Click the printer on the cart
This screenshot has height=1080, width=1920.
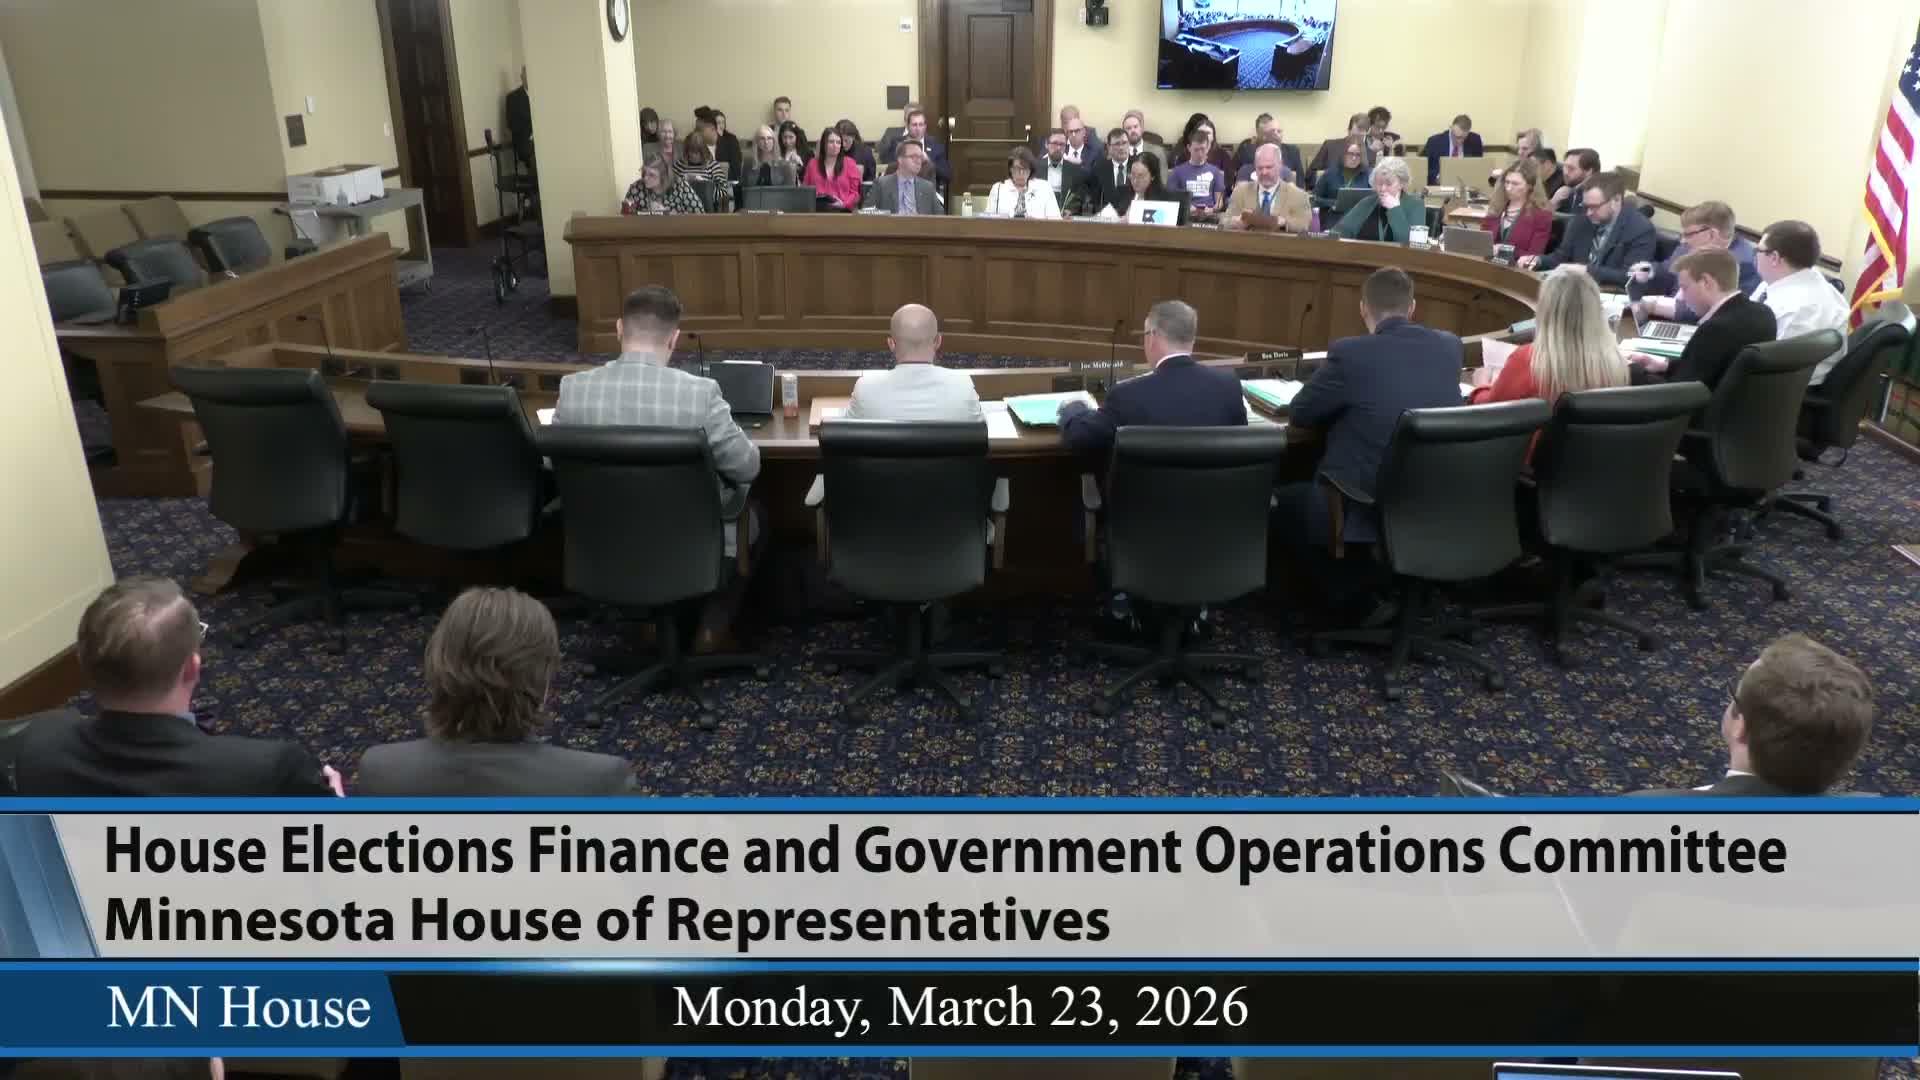tap(335, 182)
